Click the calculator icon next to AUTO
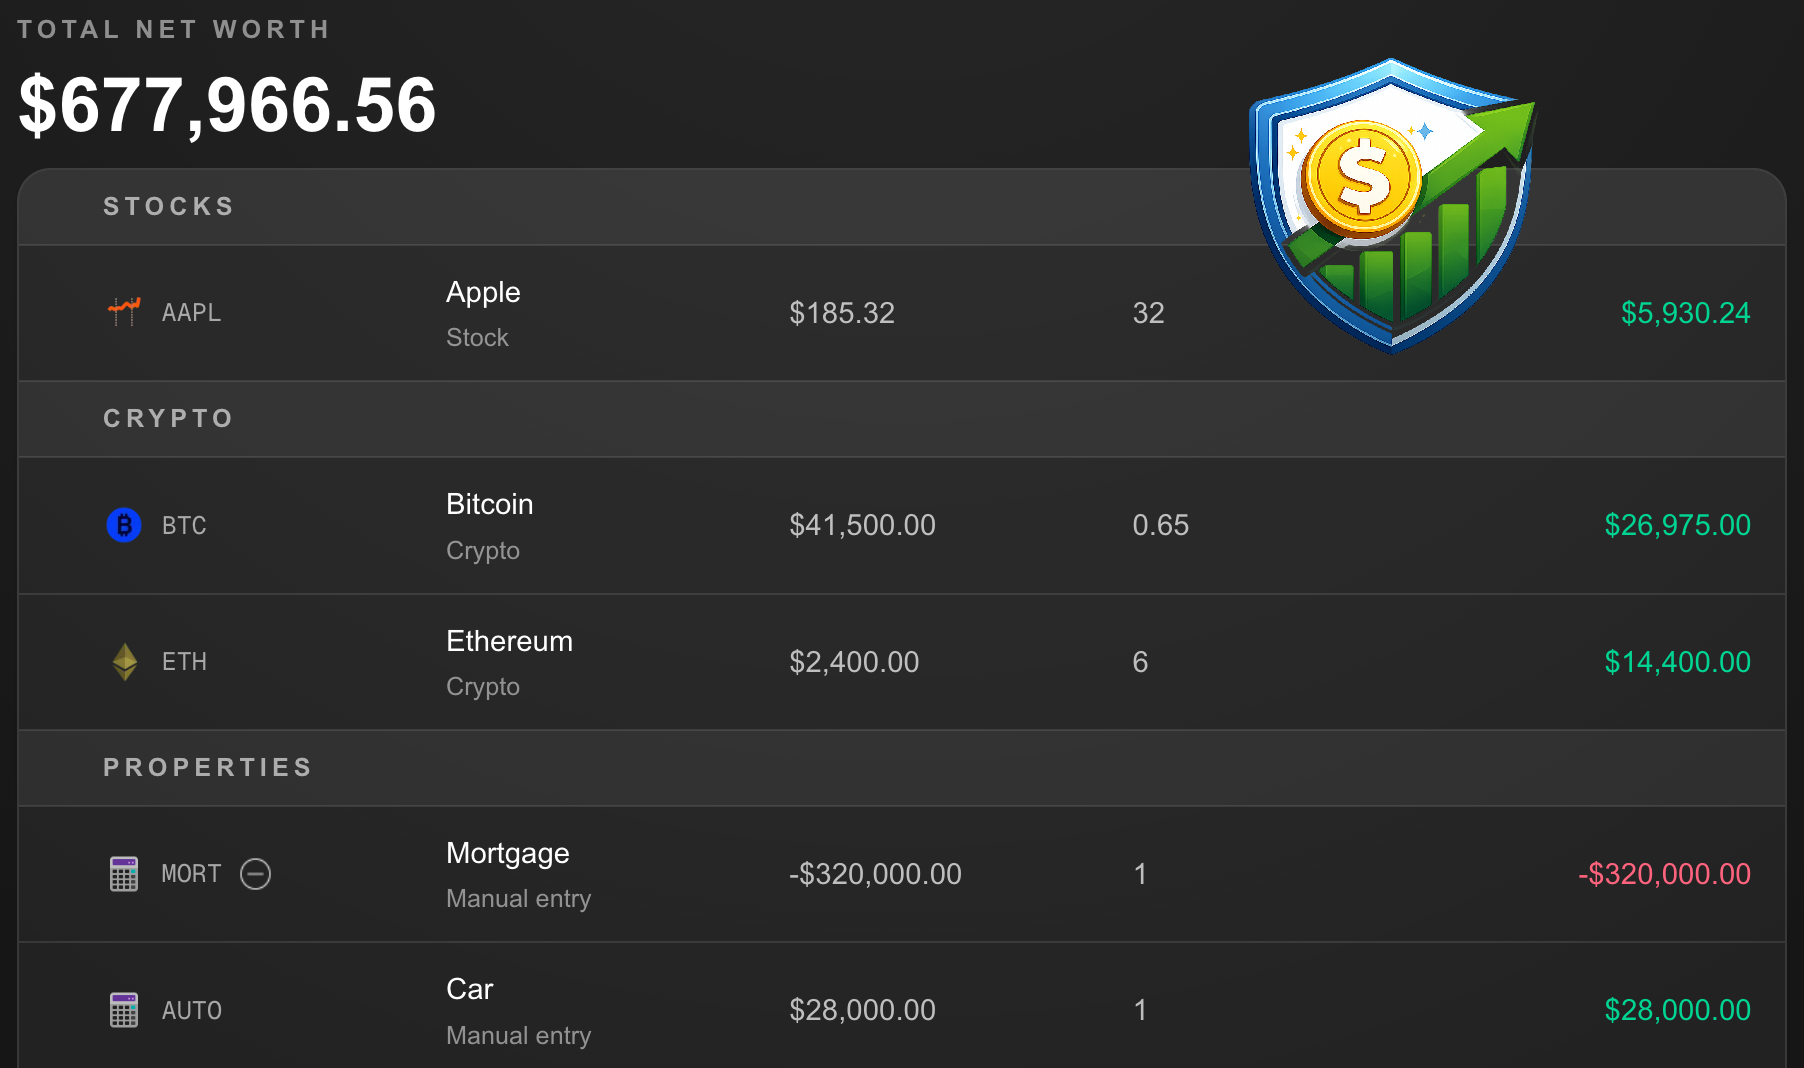This screenshot has width=1804, height=1068. (x=123, y=1010)
